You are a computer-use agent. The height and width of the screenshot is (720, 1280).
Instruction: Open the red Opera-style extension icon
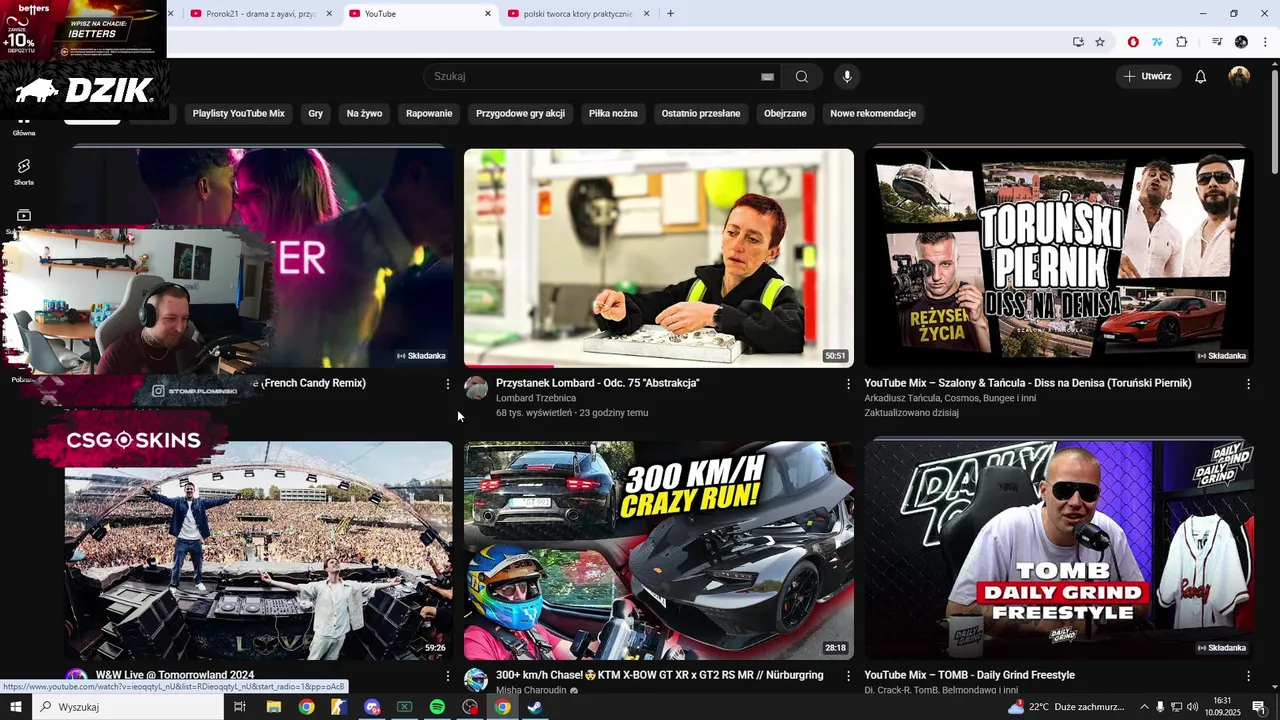[x=1133, y=42]
